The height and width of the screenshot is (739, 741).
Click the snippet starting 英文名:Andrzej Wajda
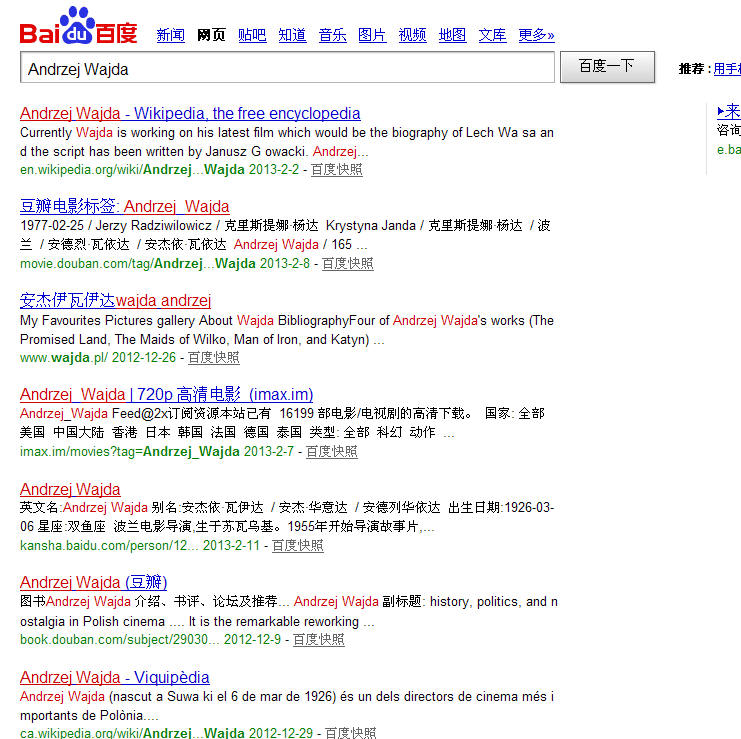[x=287, y=517]
